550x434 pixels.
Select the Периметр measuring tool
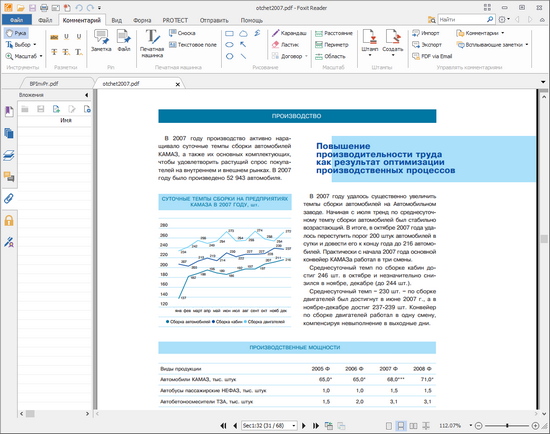pyautogui.click(x=332, y=45)
